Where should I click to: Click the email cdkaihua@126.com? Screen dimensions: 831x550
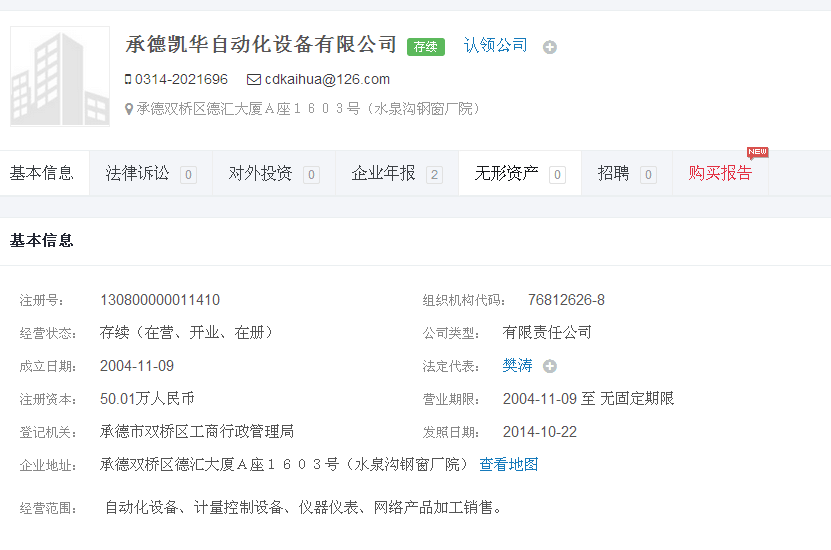coord(327,79)
